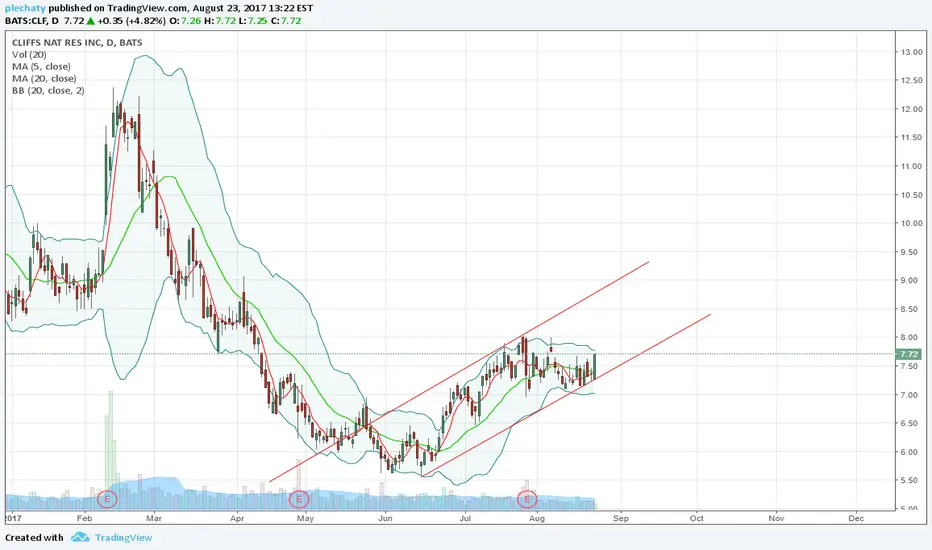Select the MA (20, close) indicator label
The image size is (932, 550).
tap(44, 78)
